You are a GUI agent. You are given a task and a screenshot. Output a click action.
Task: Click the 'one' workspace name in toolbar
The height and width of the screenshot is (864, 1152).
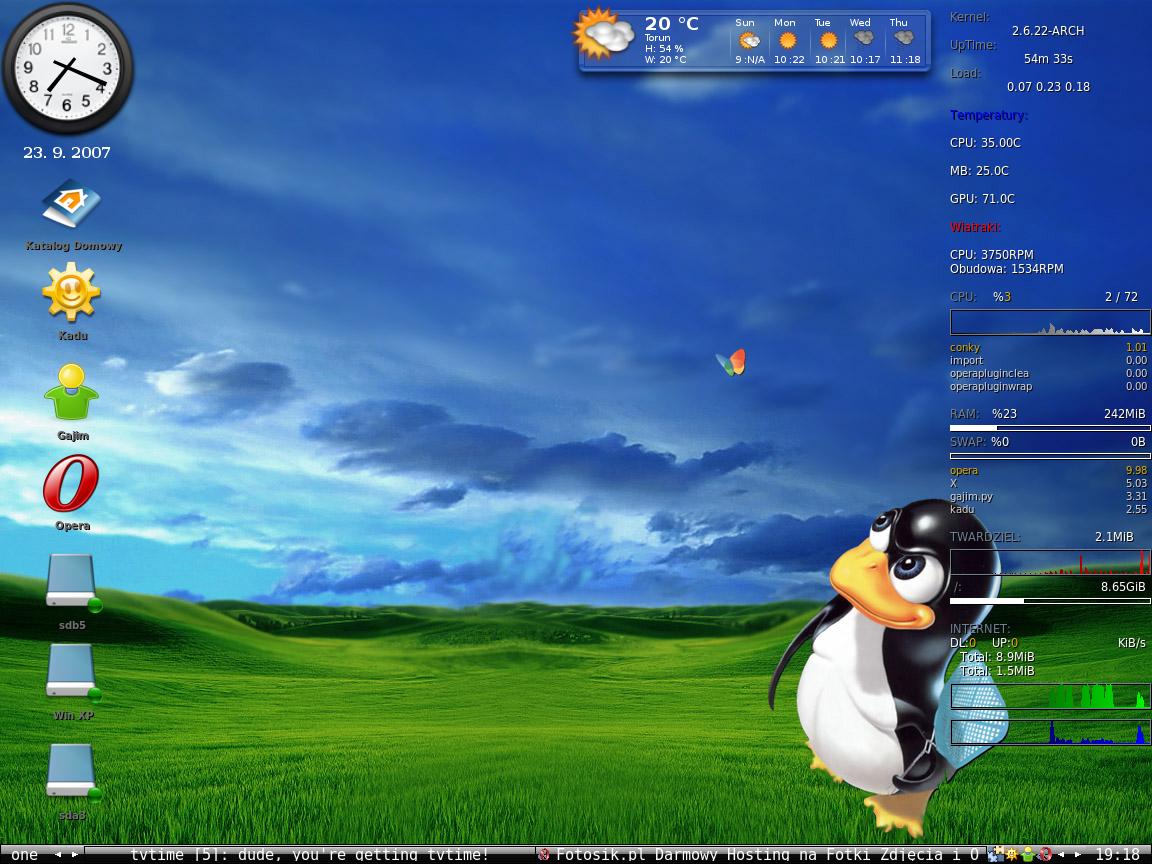[24, 854]
